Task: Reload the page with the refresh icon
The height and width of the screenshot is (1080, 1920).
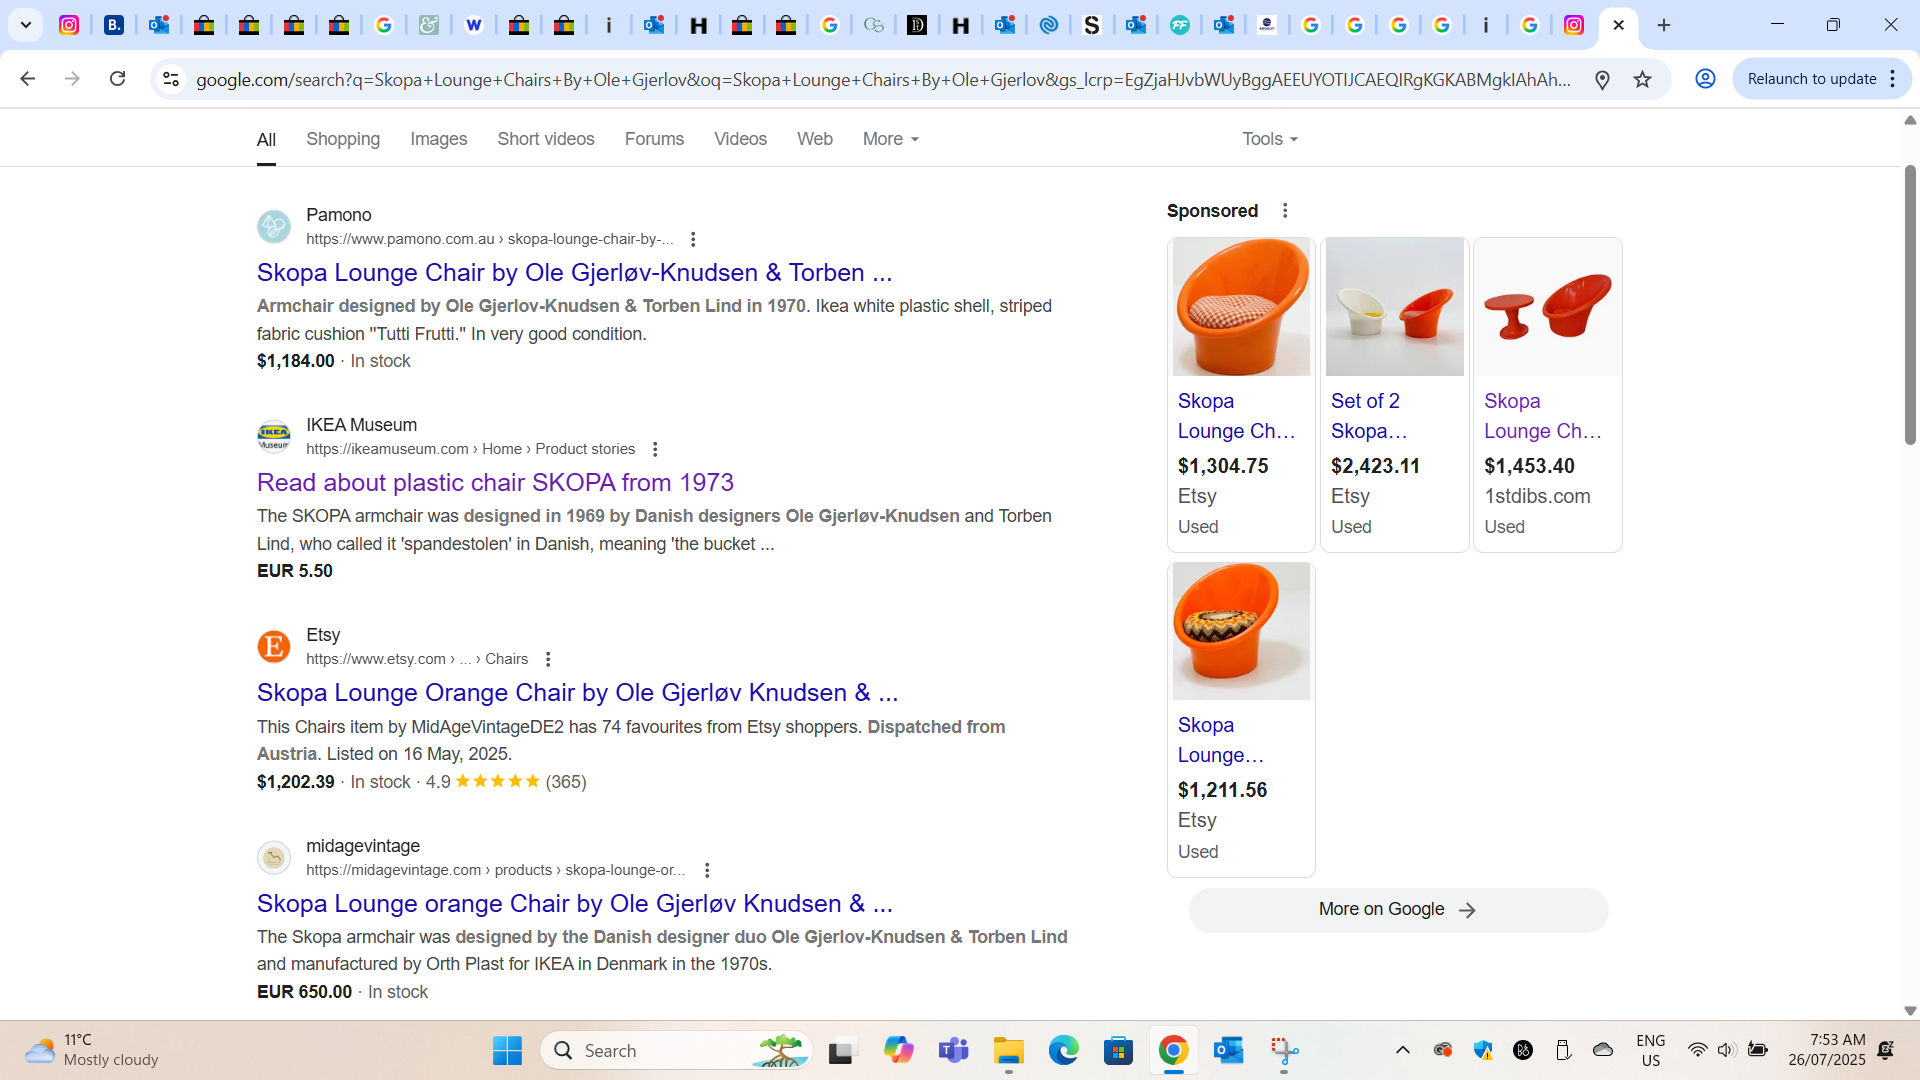Action: (x=117, y=79)
